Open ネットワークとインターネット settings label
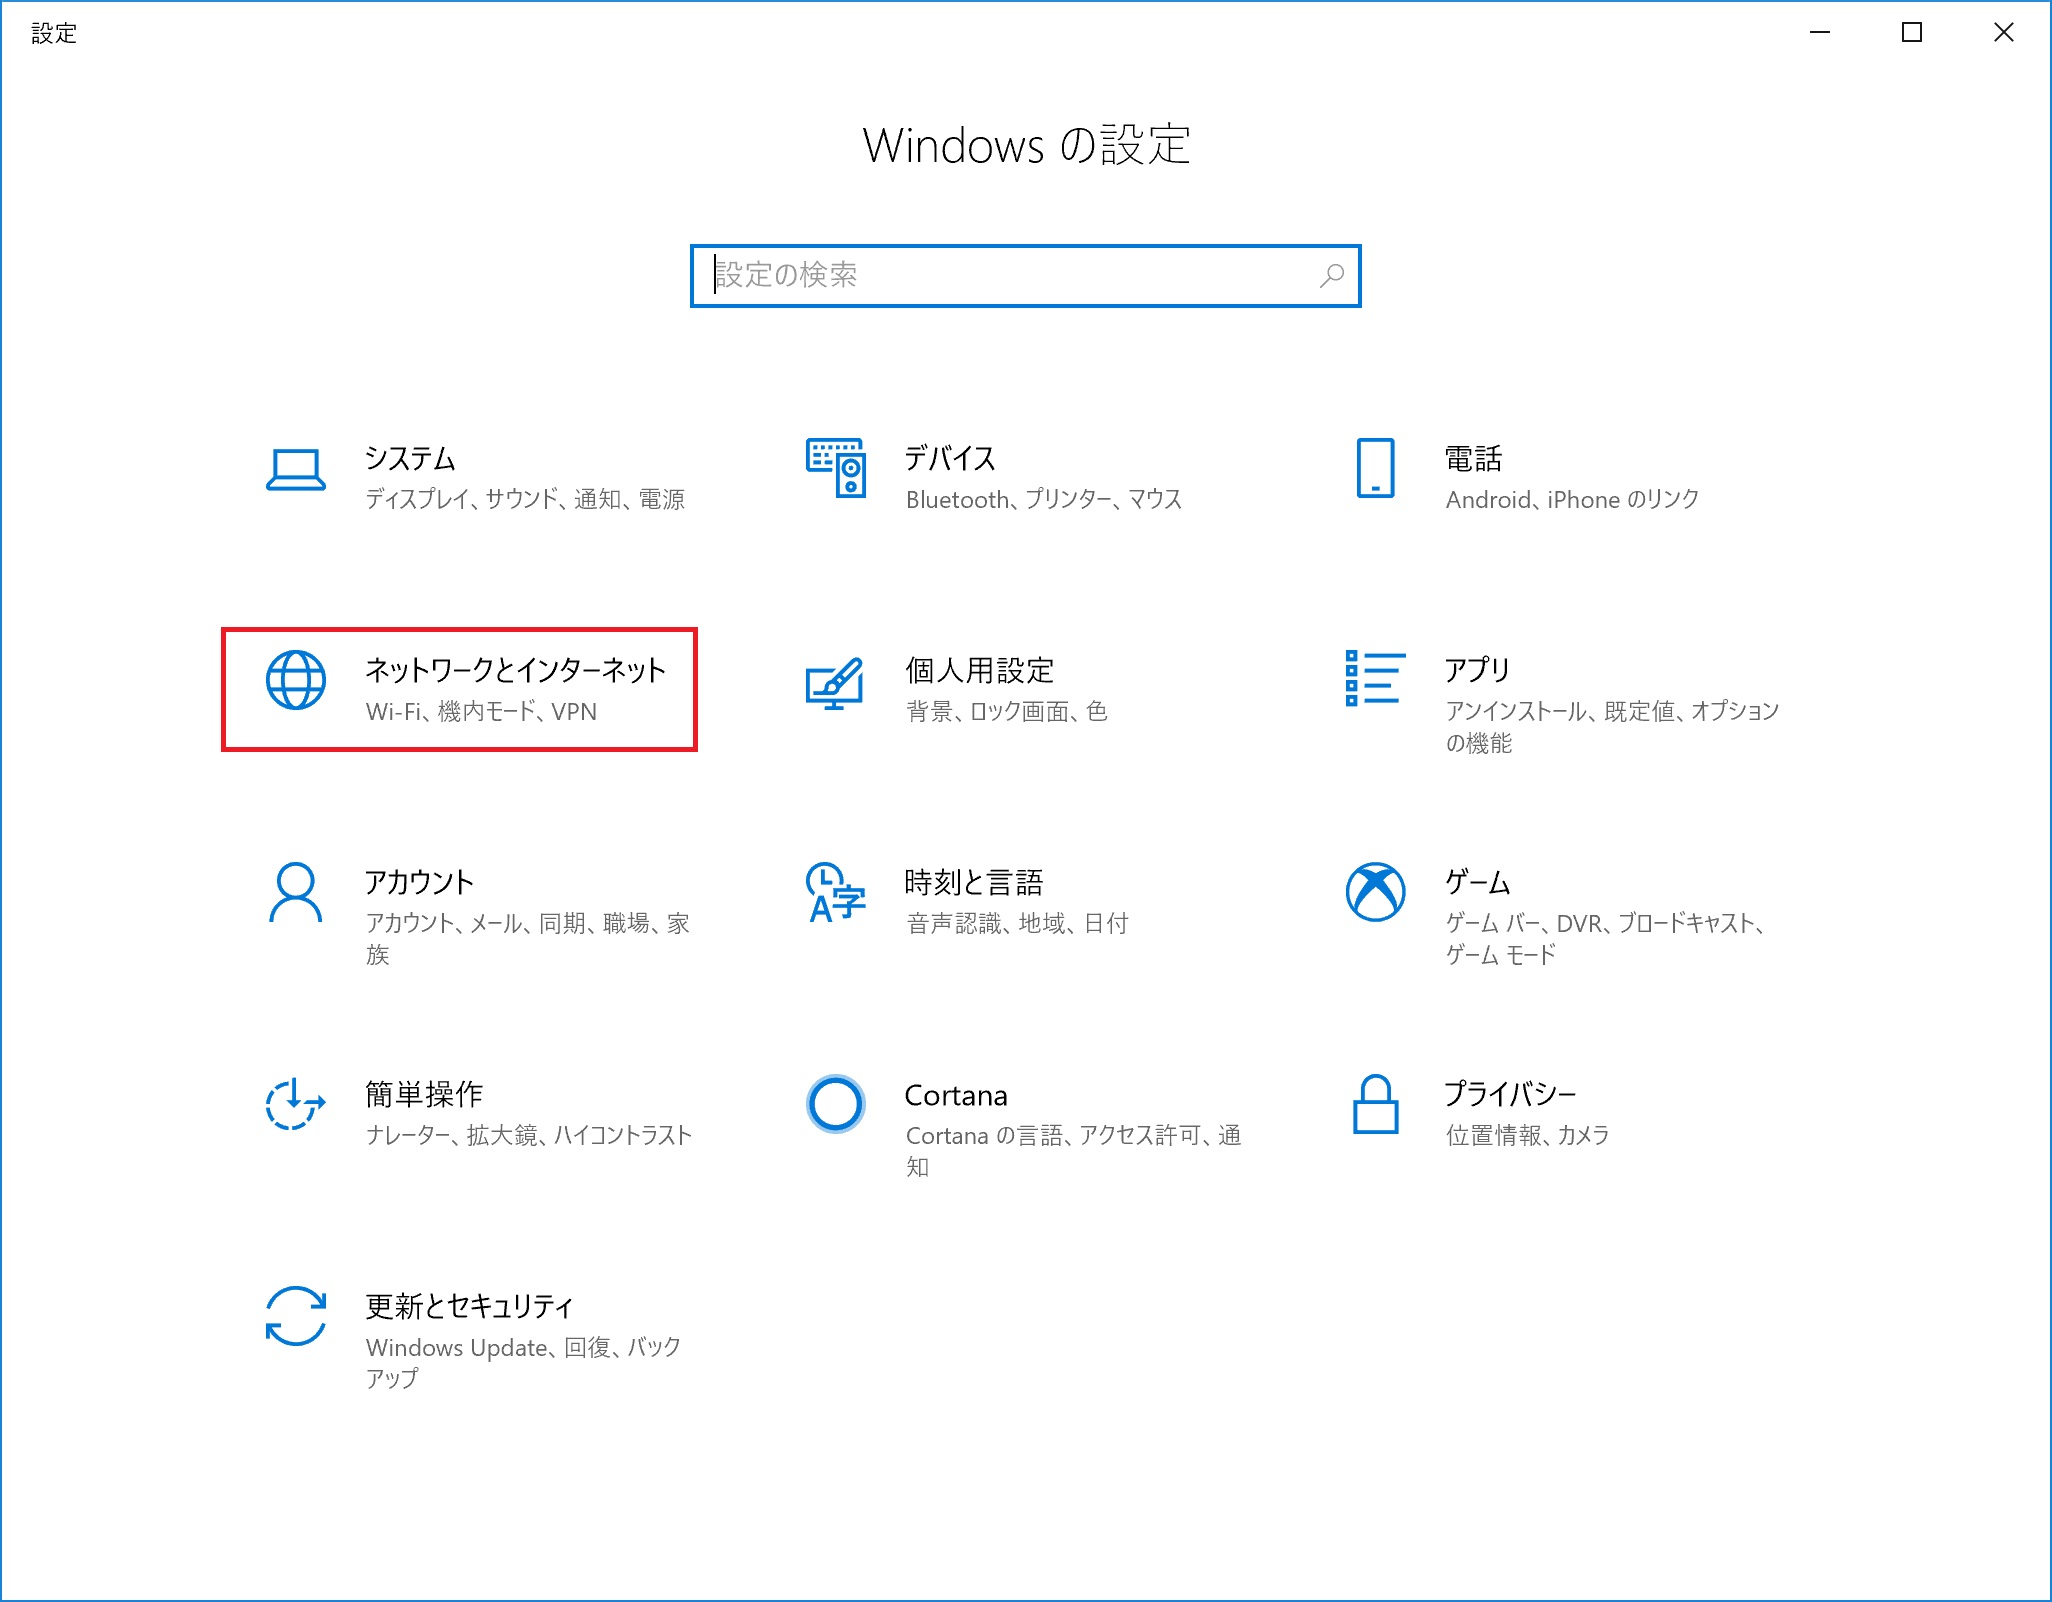Image resolution: width=2052 pixels, height=1602 pixels. (x=515, y=670)
